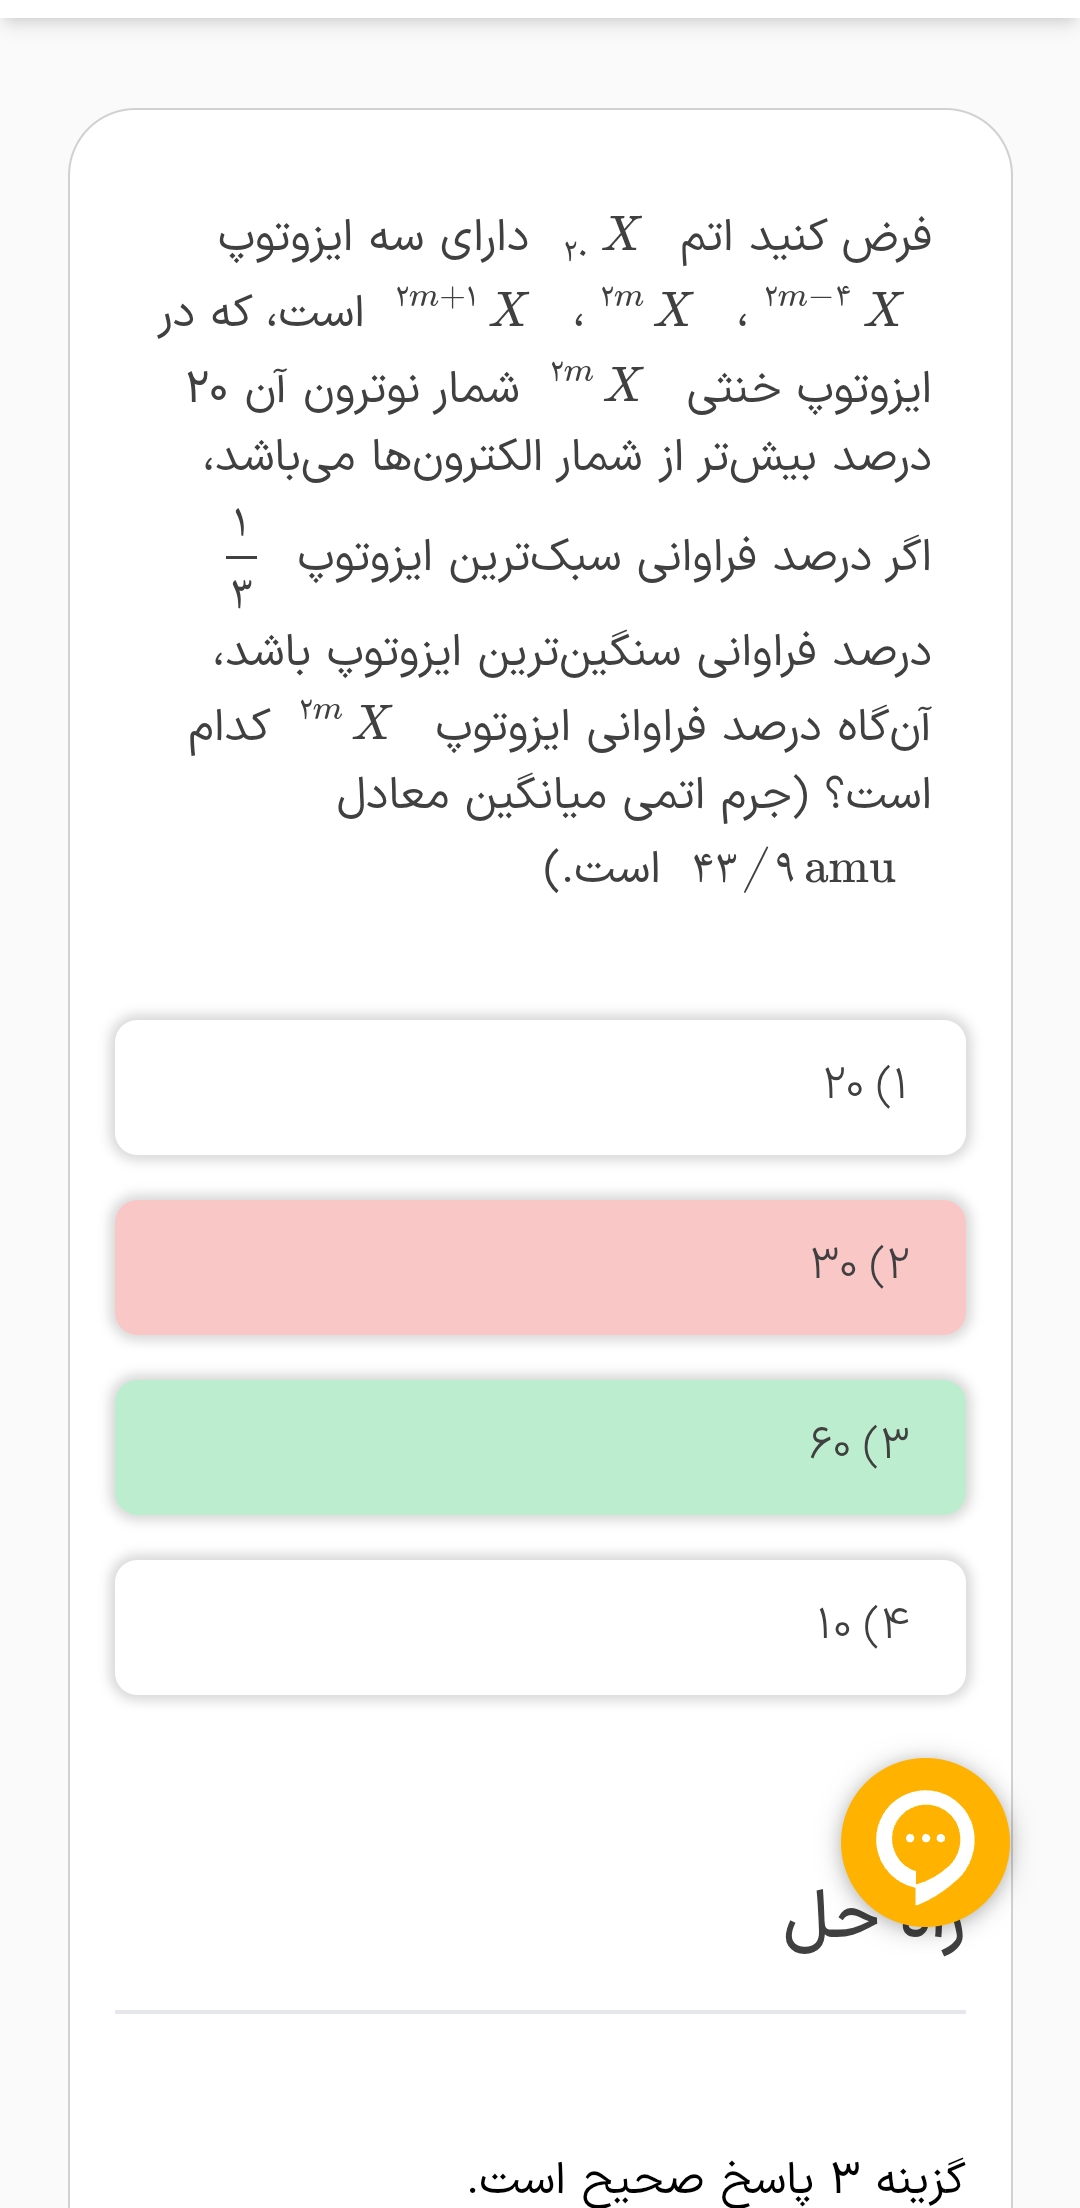The image size is (1080, 2208).
Task: Select the green-highlighted option 3 (۶۰)
Action: tap(540, 1447)
